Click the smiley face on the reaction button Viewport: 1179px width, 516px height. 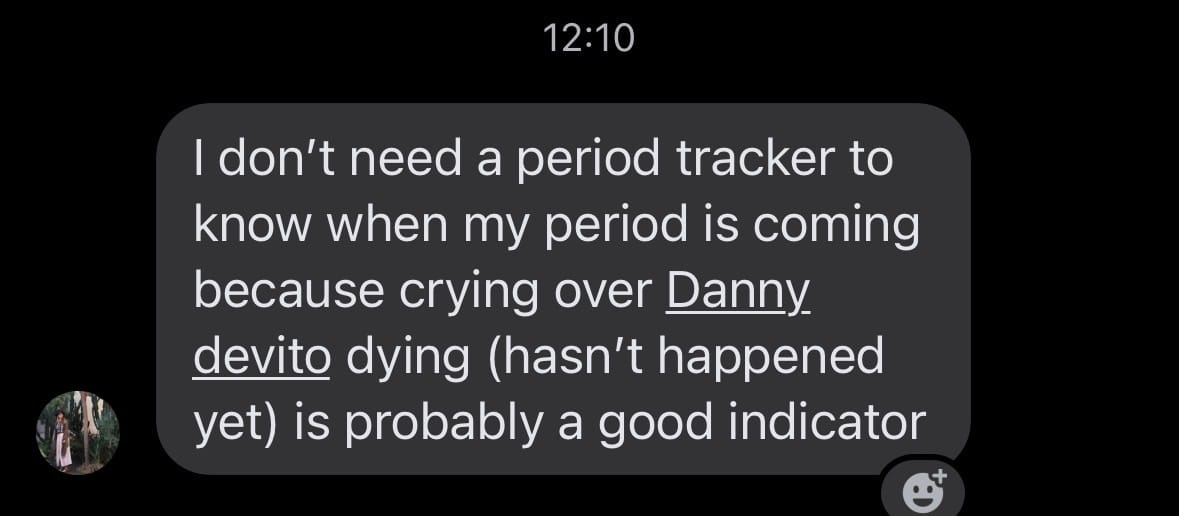(x=918, y=493)
